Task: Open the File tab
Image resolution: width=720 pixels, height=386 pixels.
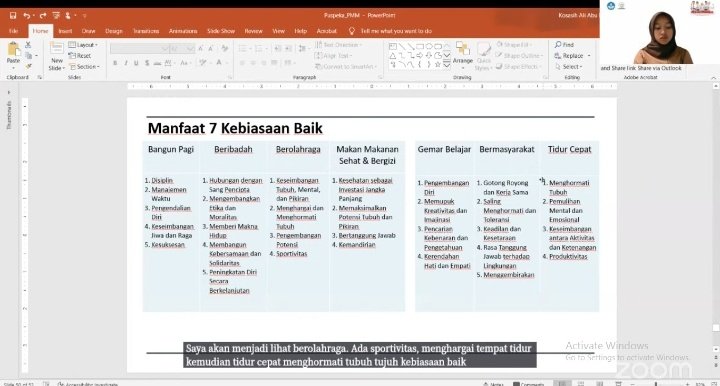Action: (14, 31)
